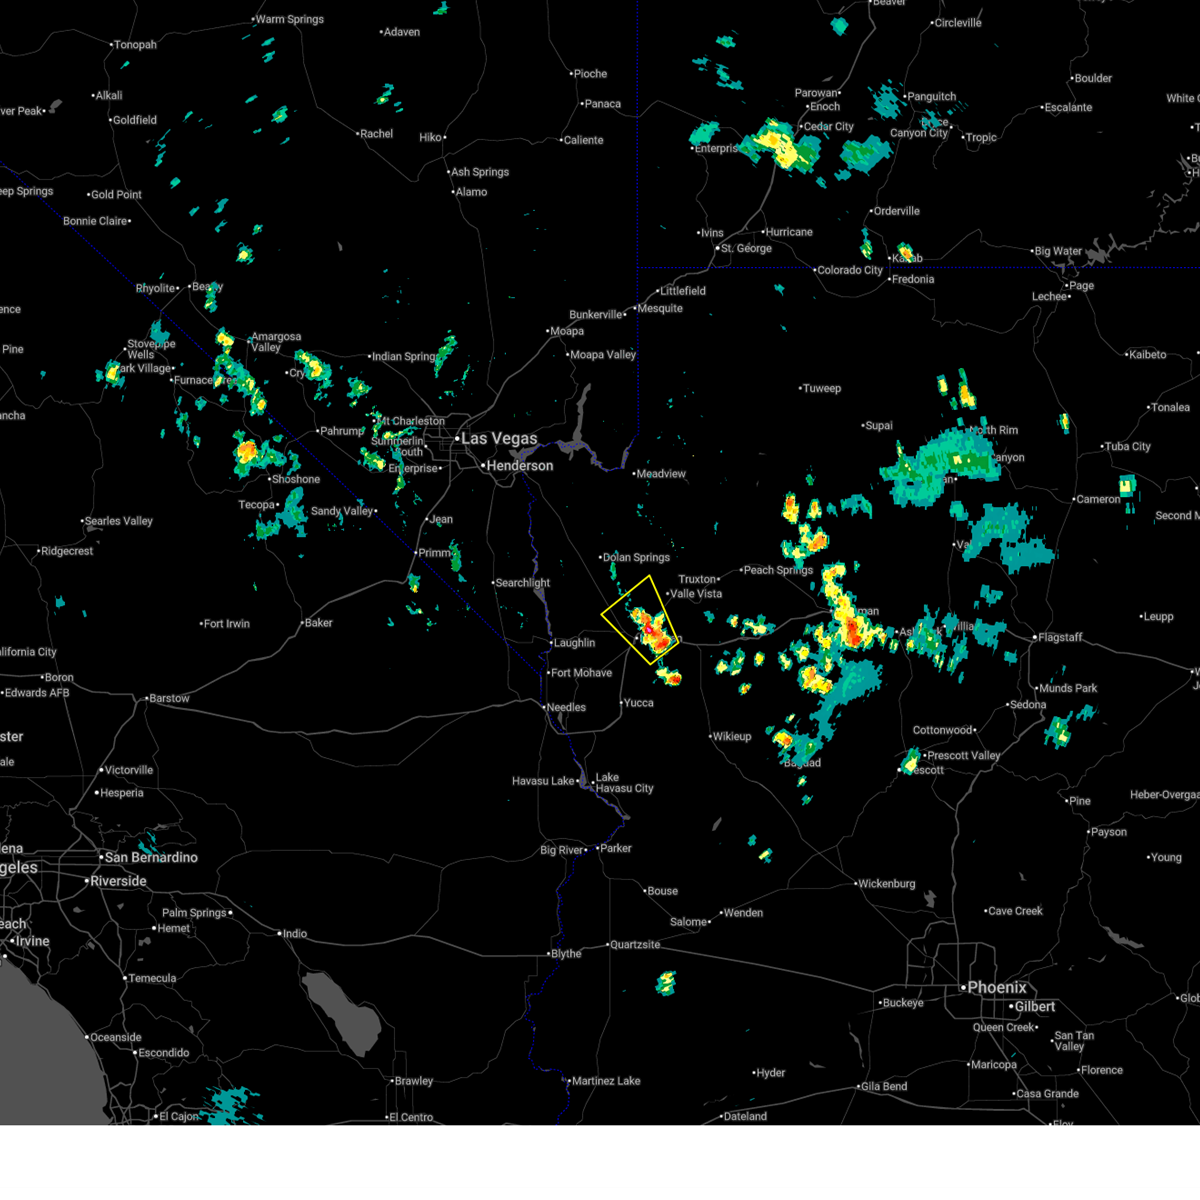Select the Yucca label
The width and height of the screenshot is (1200, 1200).
coord(639,703)
